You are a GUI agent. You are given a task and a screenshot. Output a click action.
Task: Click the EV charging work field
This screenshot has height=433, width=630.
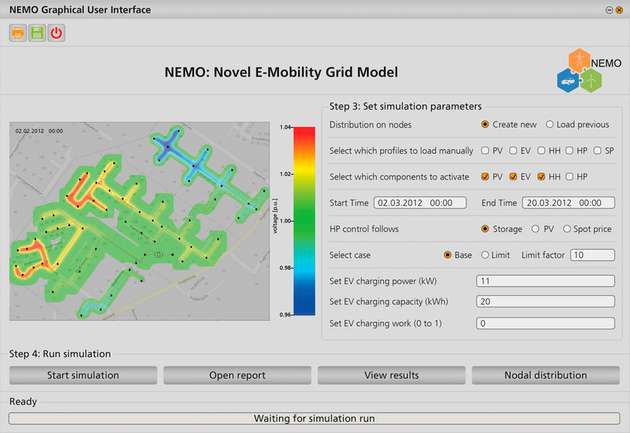546,323
